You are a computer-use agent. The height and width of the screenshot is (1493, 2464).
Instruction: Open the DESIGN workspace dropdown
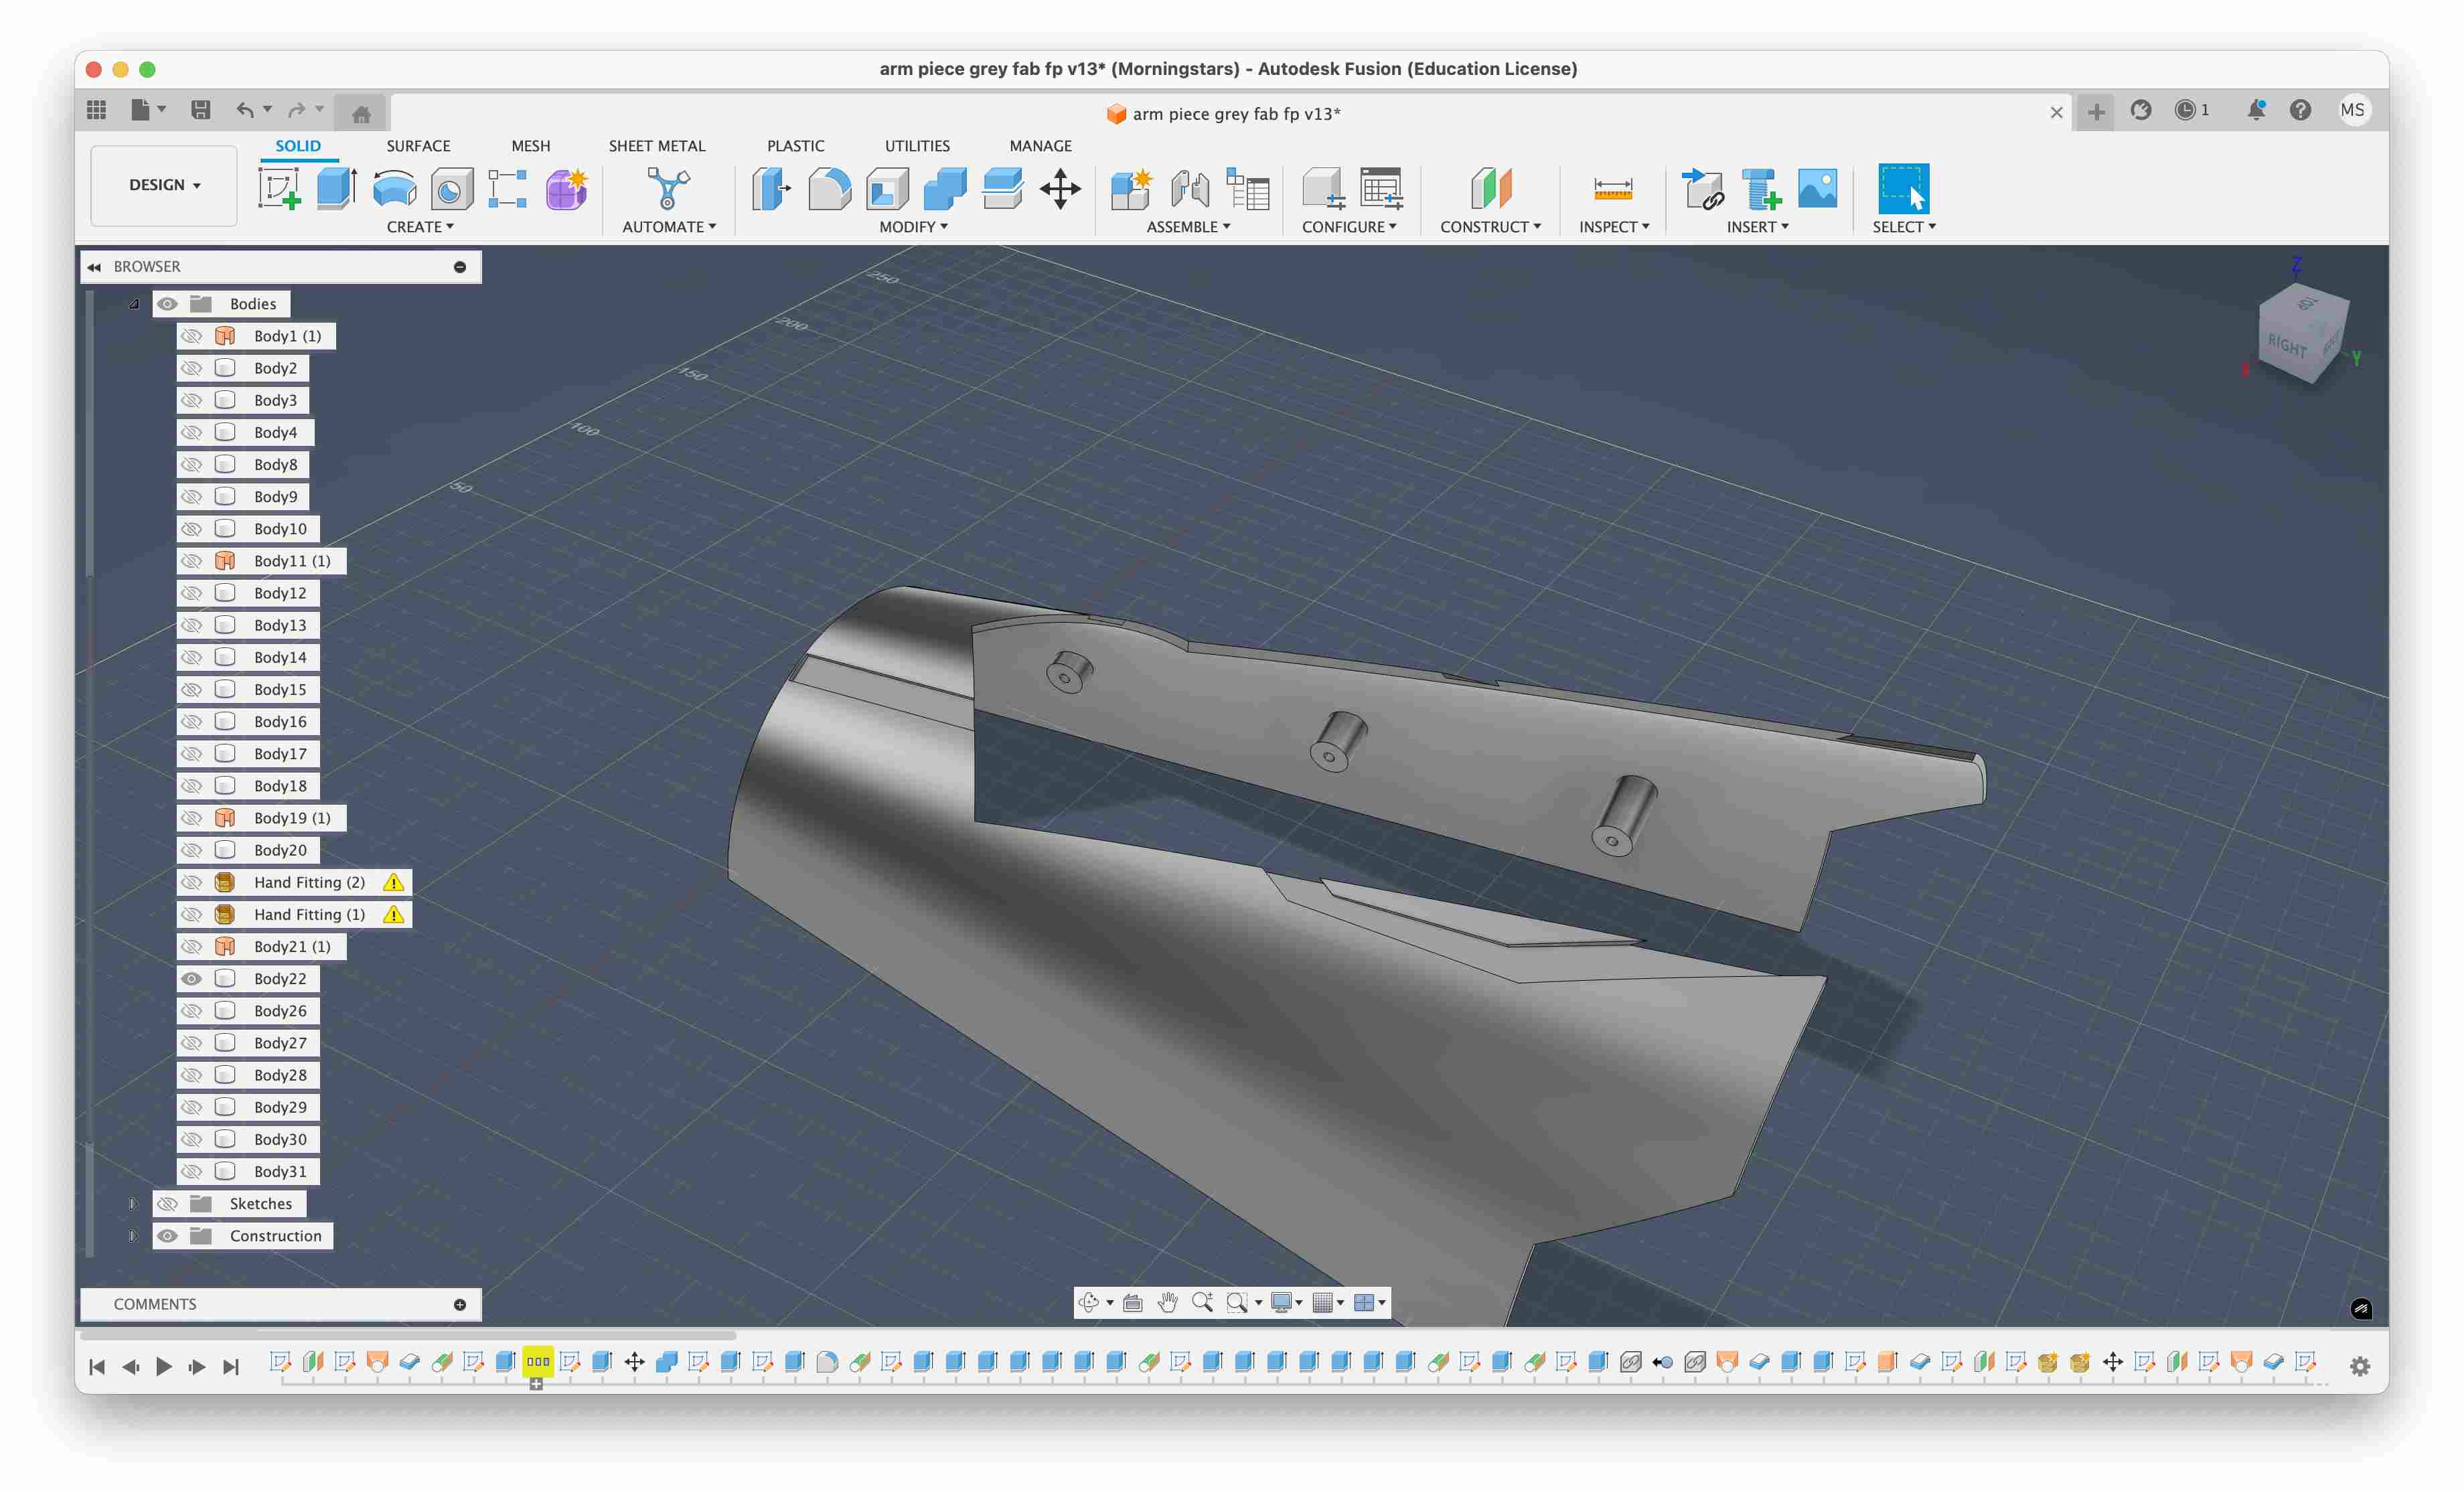tap(164, 185)
